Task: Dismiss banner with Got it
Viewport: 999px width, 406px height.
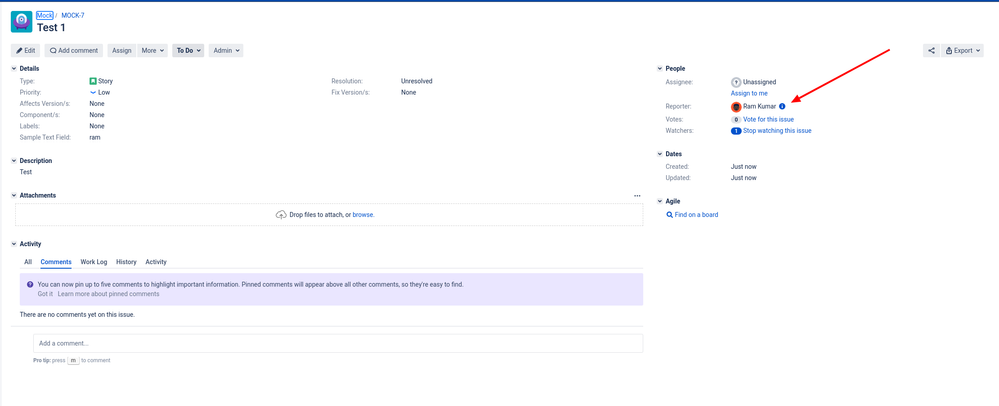Action: (x=45, y=294)
